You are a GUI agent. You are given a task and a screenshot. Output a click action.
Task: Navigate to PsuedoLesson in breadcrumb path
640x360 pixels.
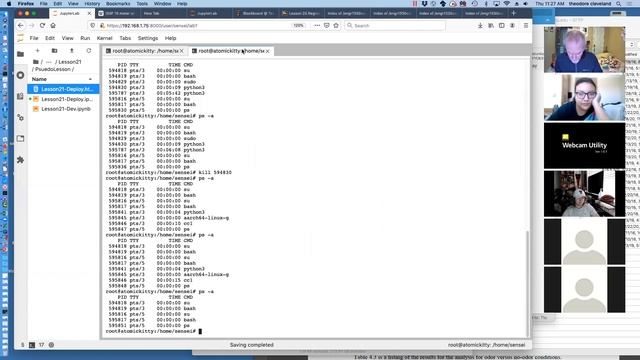[52, 69]
